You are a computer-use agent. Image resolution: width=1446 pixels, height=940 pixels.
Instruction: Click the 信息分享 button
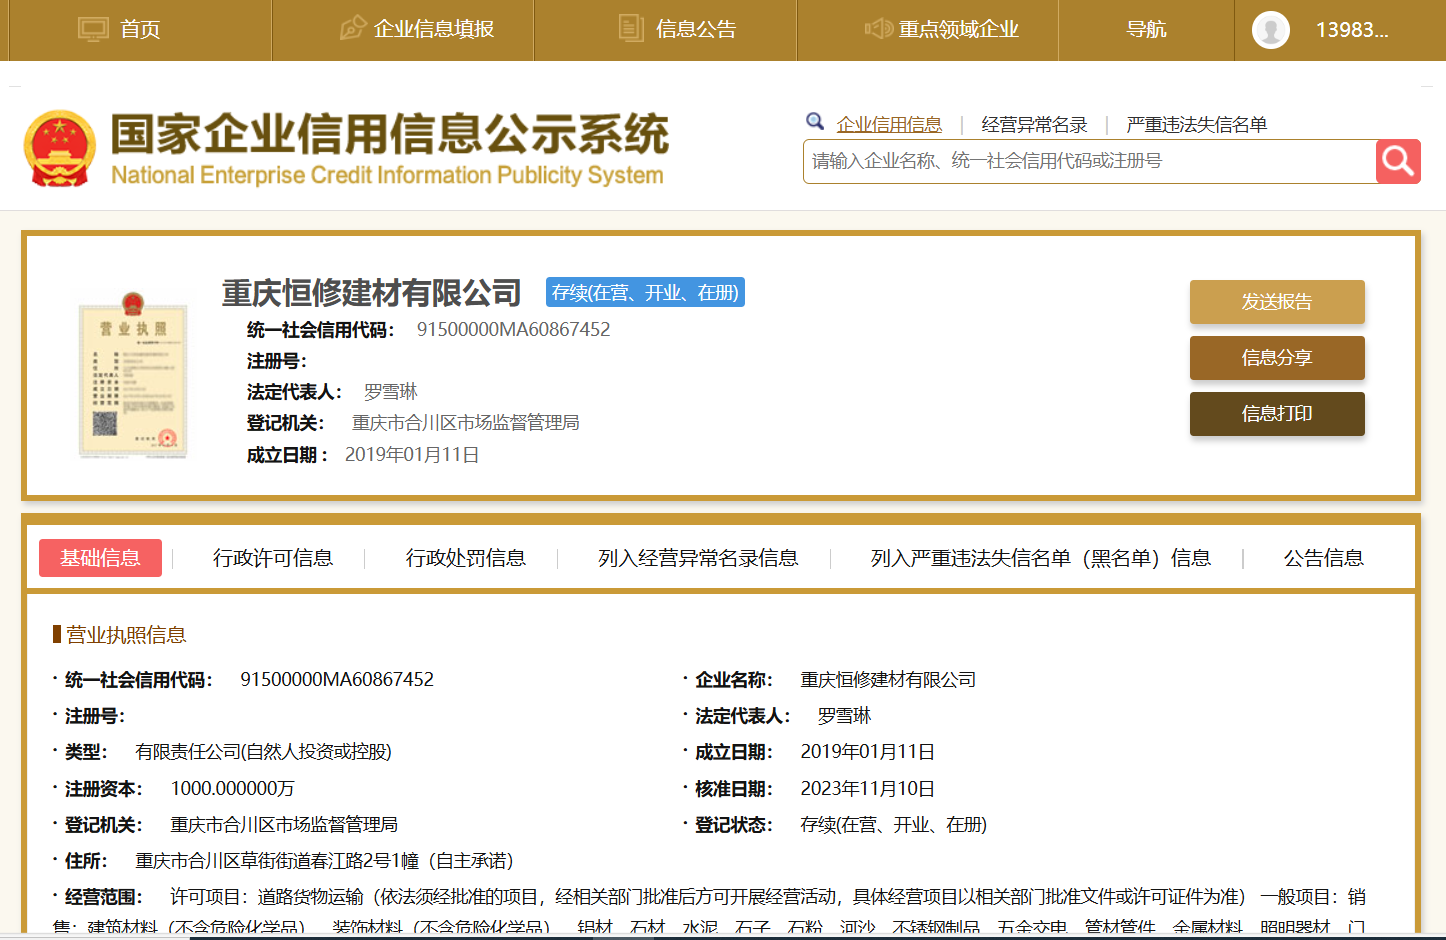point(1277,358)
